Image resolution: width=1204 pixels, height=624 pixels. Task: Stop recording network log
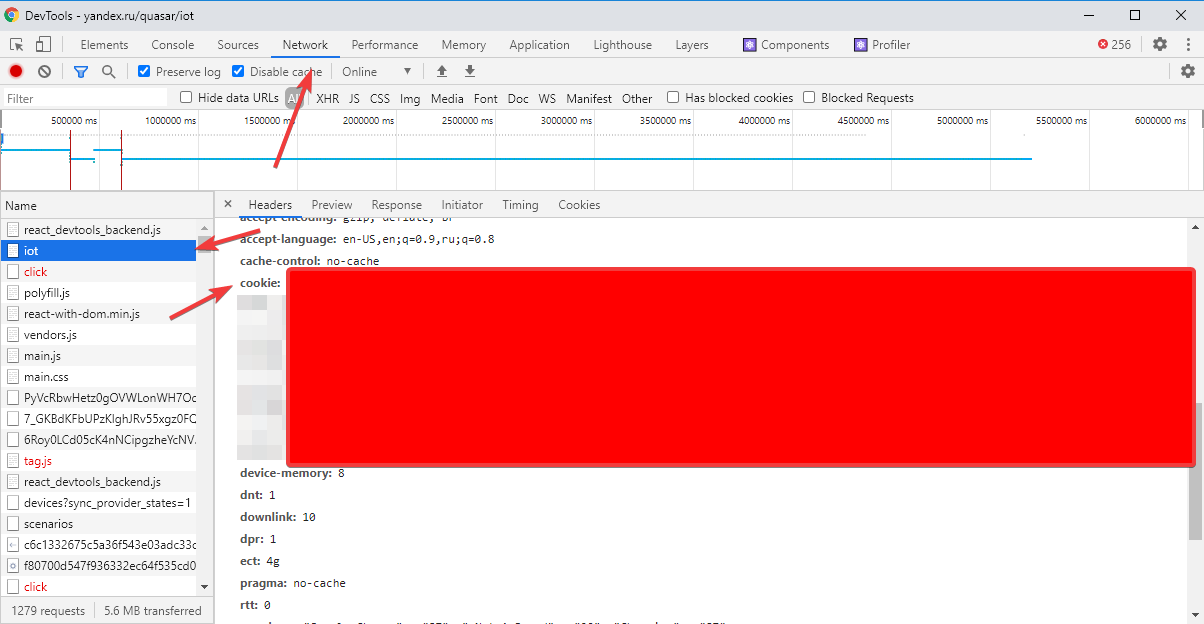(x=16, y=71)
